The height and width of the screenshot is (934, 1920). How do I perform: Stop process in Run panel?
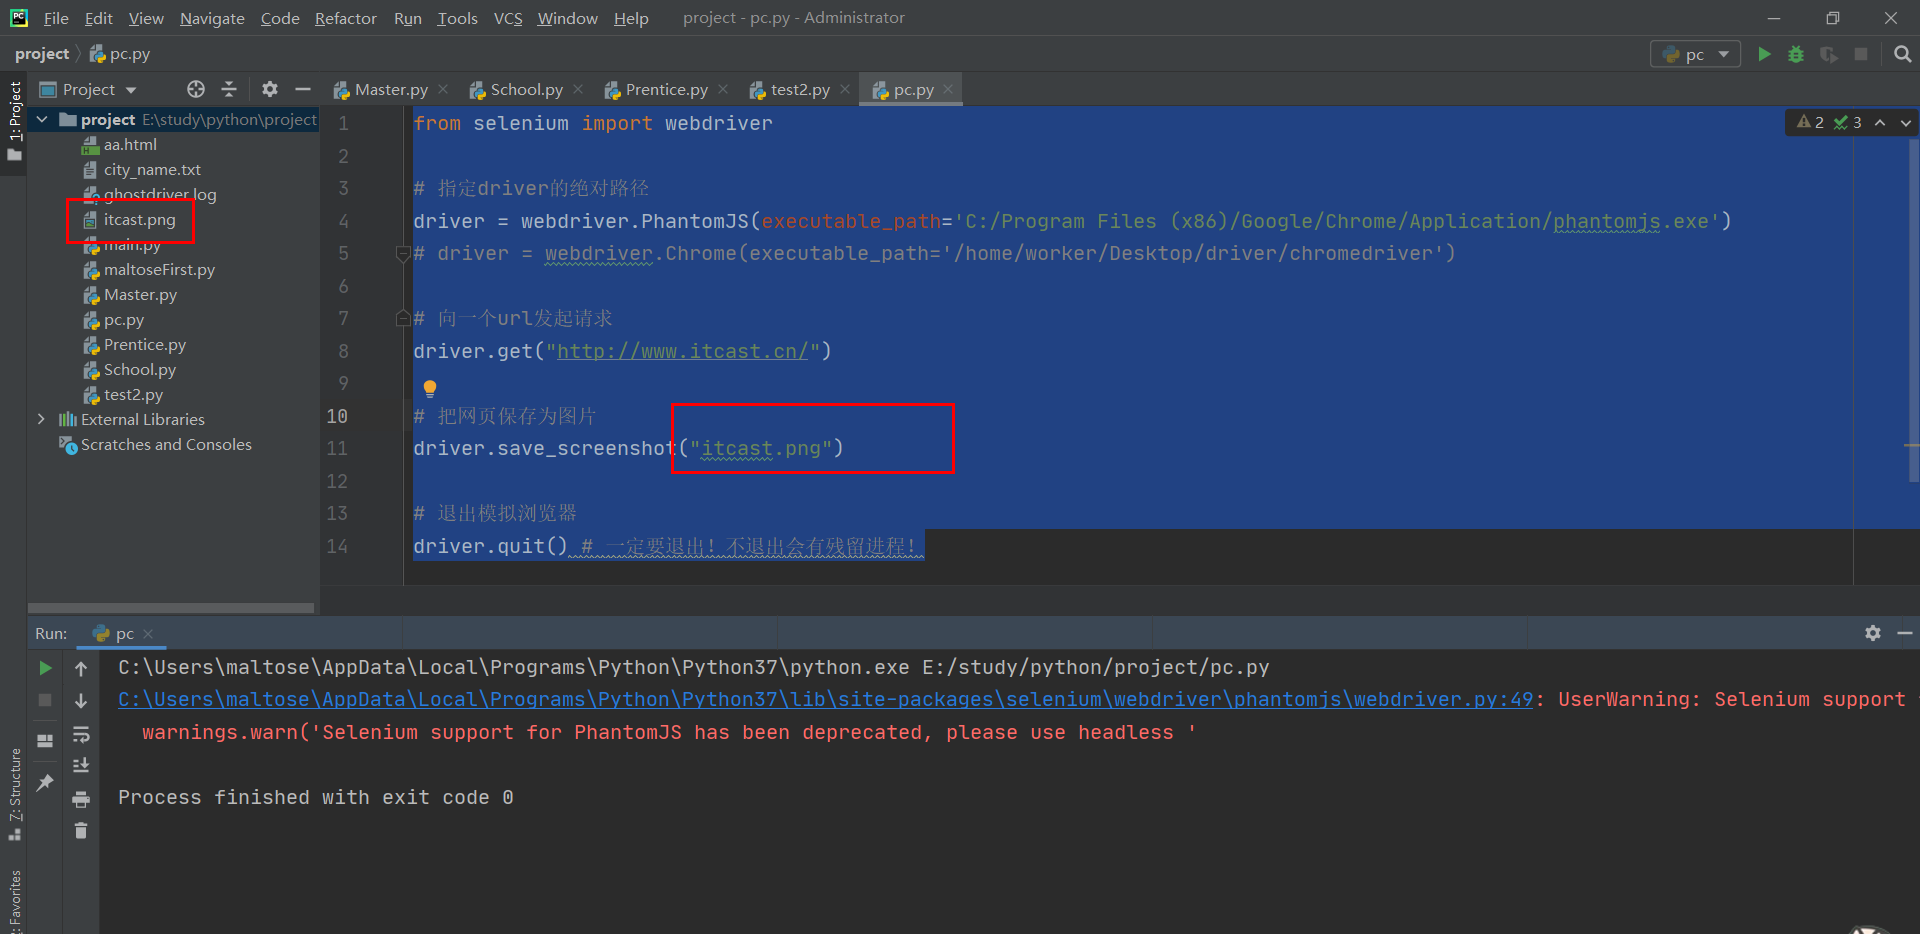[45, 700]
